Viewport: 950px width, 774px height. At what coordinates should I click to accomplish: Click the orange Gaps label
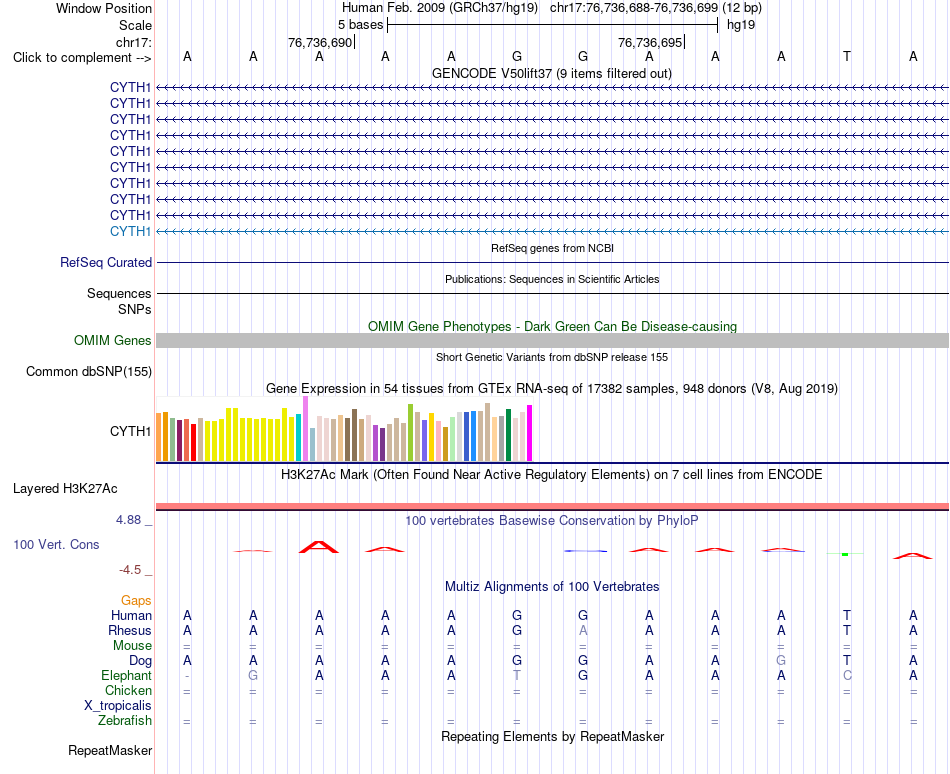(136, 600)
